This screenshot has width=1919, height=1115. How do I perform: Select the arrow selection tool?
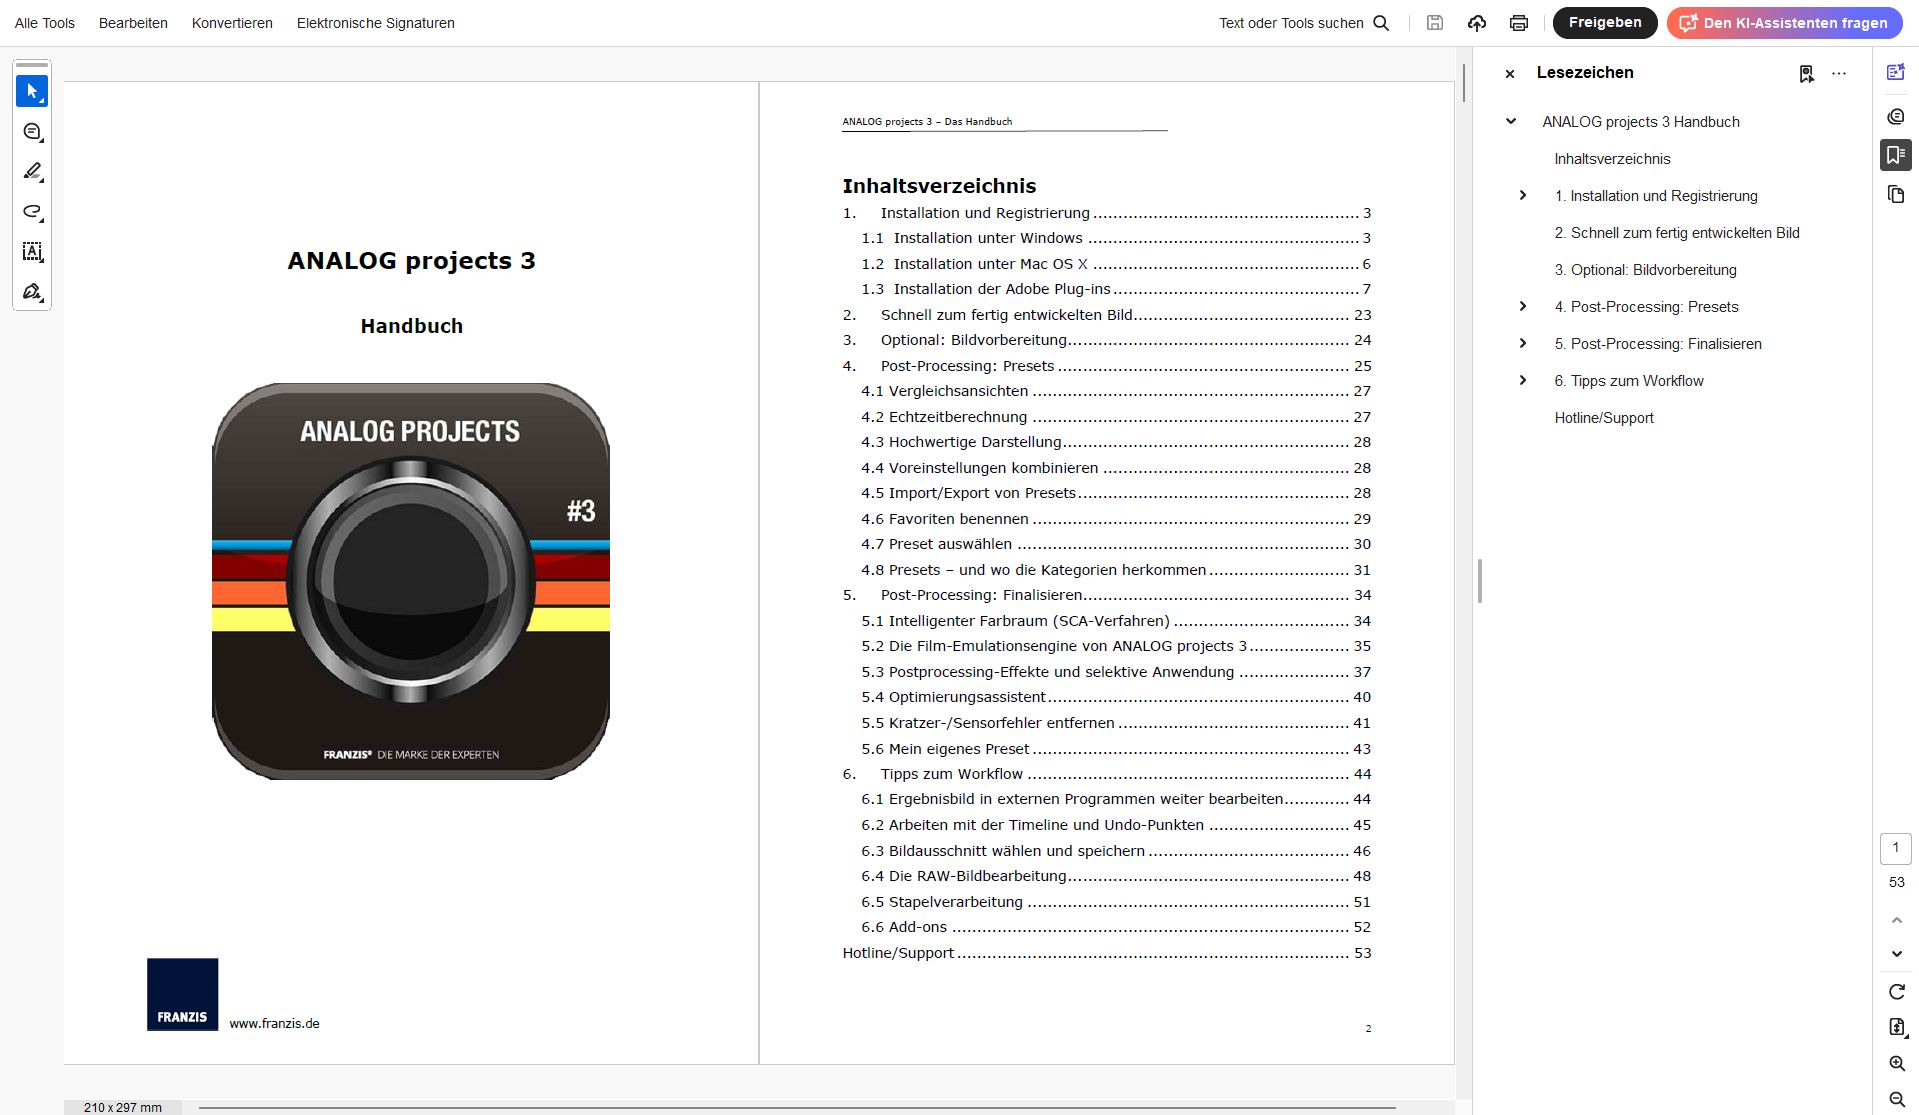point(32,91)
